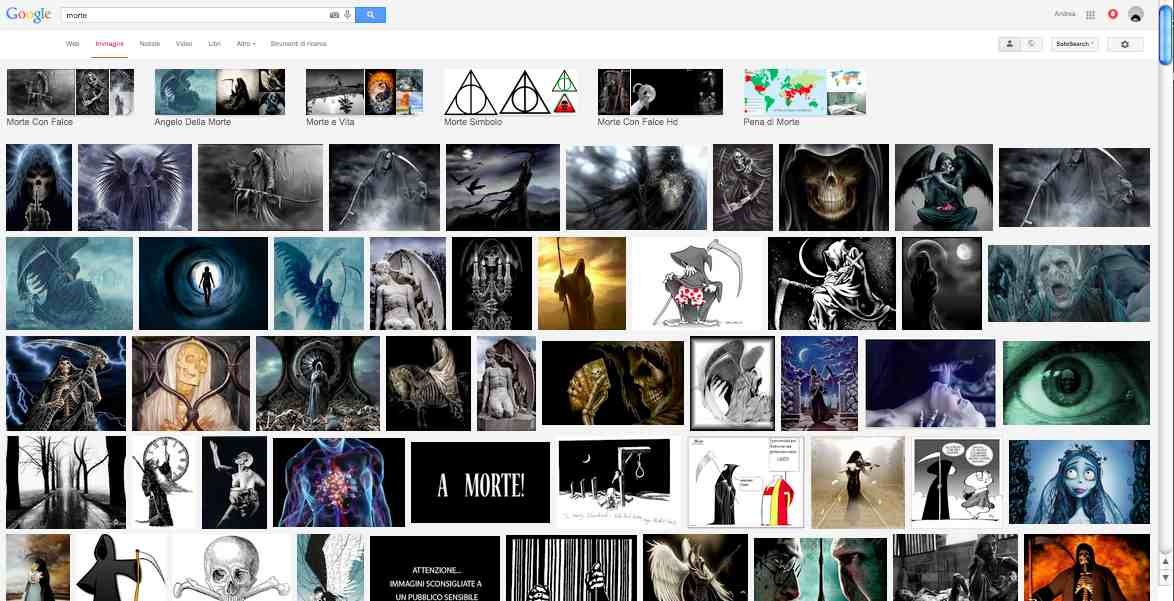Viewport: 1174px width, 601px height.
Task: Toggle global results with the globe icon
Action: pyautogui.click(x=1031, y=44)
